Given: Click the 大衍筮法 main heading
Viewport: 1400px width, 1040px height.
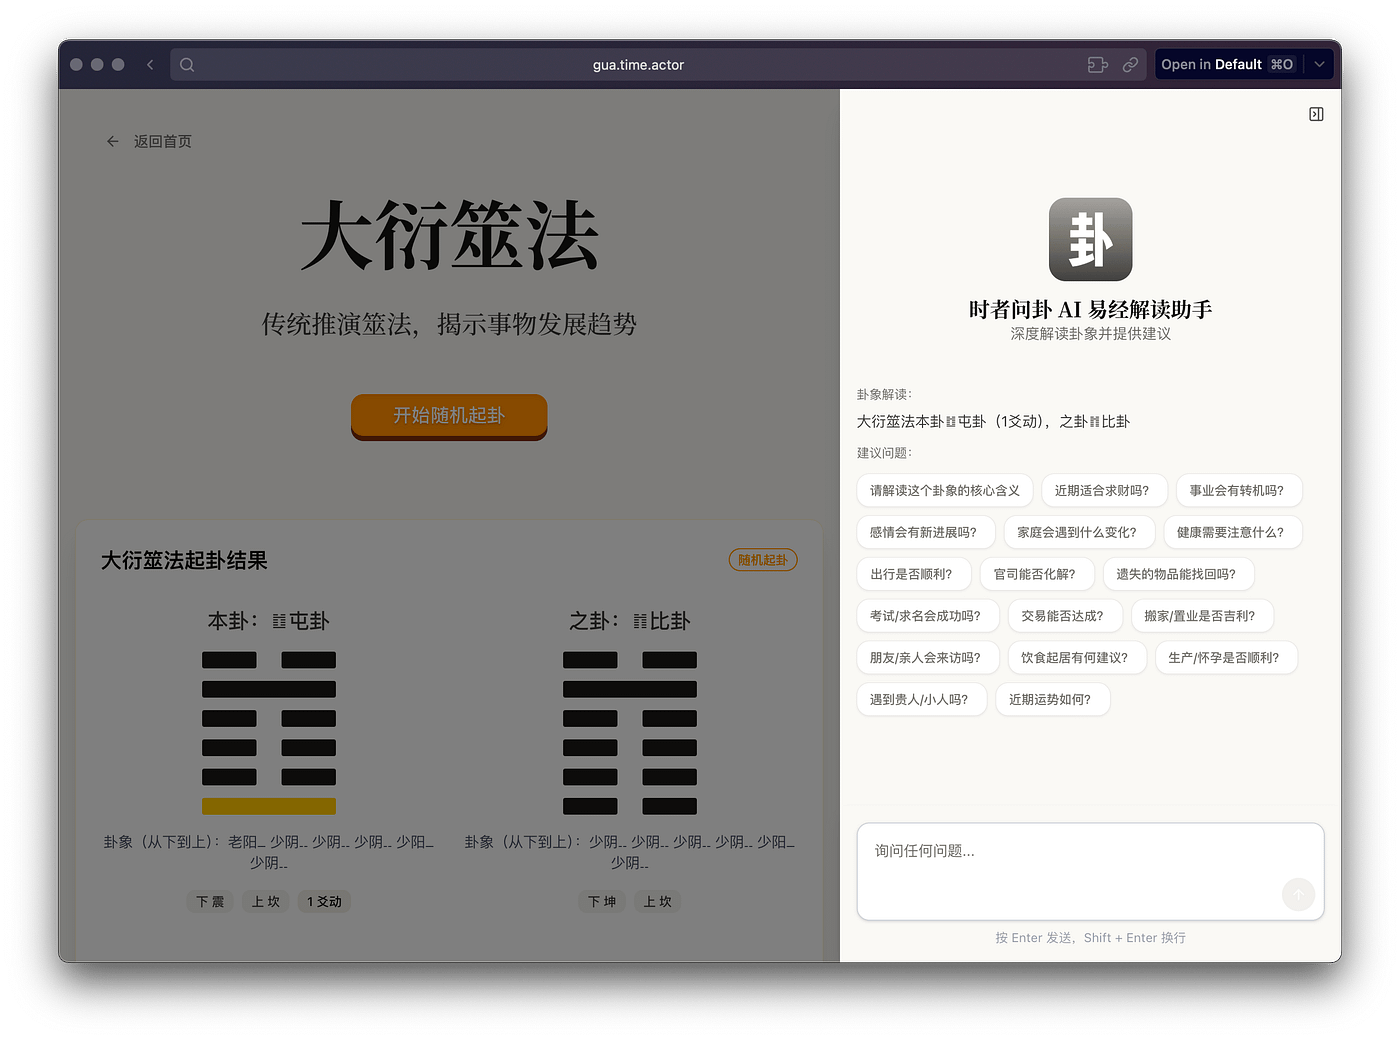Looking at the screenshot, I should 449,236.
